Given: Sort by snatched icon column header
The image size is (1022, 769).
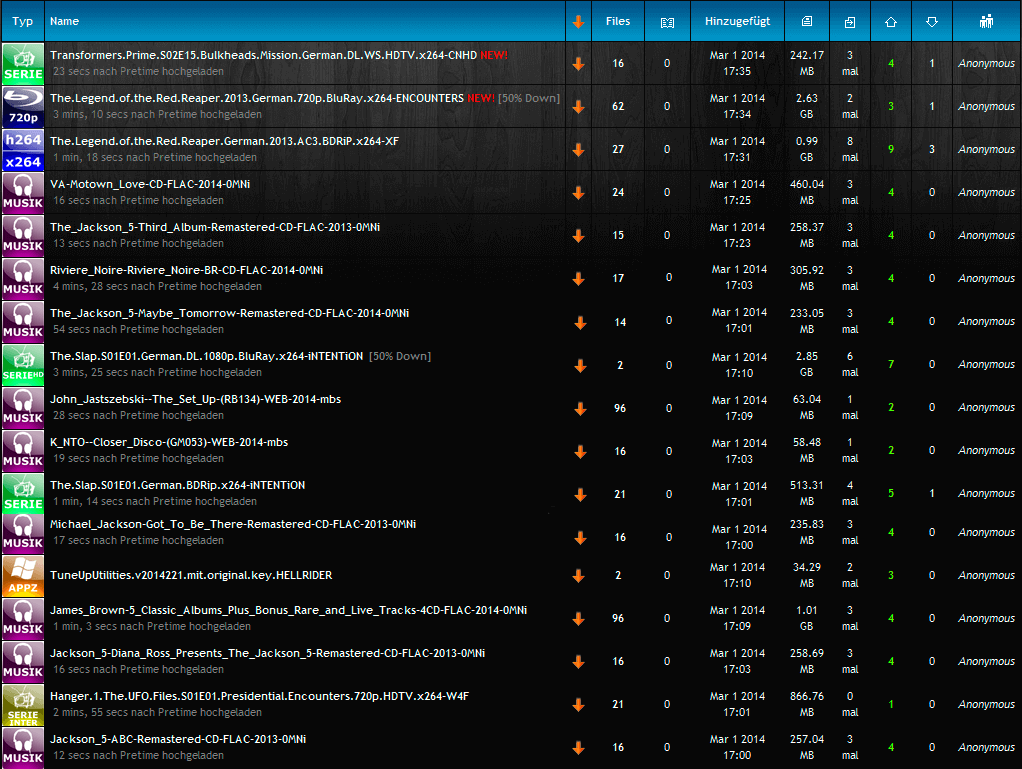Looking at the screenshot, I should click(x=850, y=22).
